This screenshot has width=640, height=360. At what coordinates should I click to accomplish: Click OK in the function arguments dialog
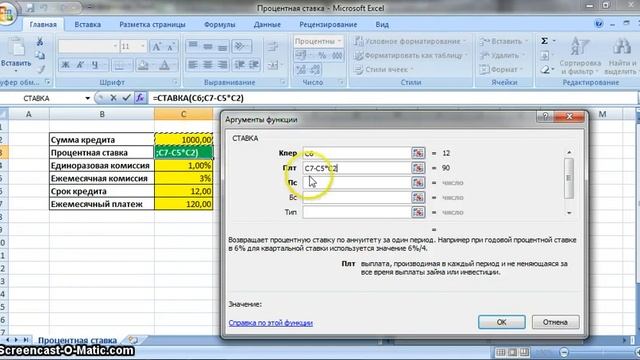(x=502, y=322)
